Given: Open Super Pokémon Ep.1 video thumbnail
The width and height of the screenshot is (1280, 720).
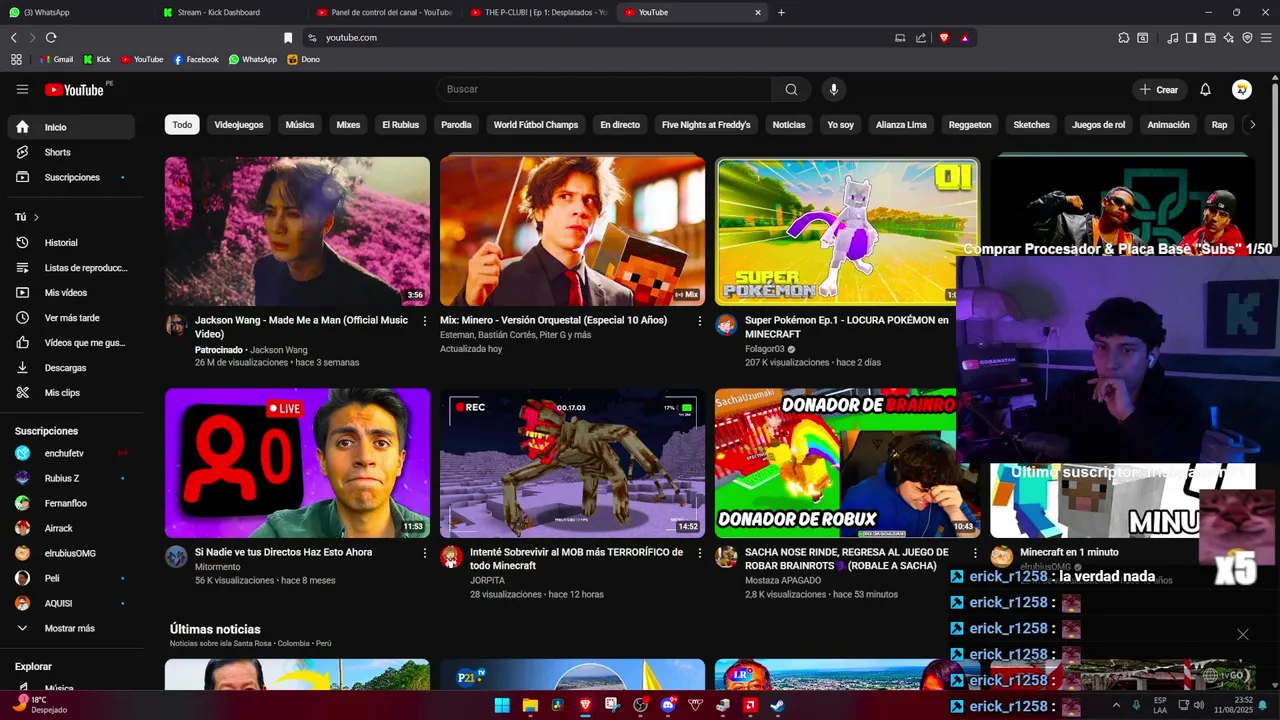Looking at the screenshot, I should pos(847,231).
